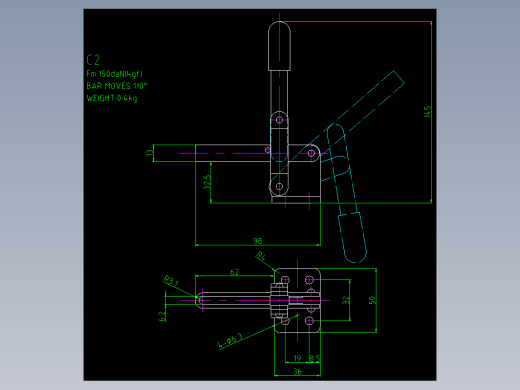This screenshot has height=390, width=520.
Task: Pick the R3.1 radius callout
Action: coord(171,281)
